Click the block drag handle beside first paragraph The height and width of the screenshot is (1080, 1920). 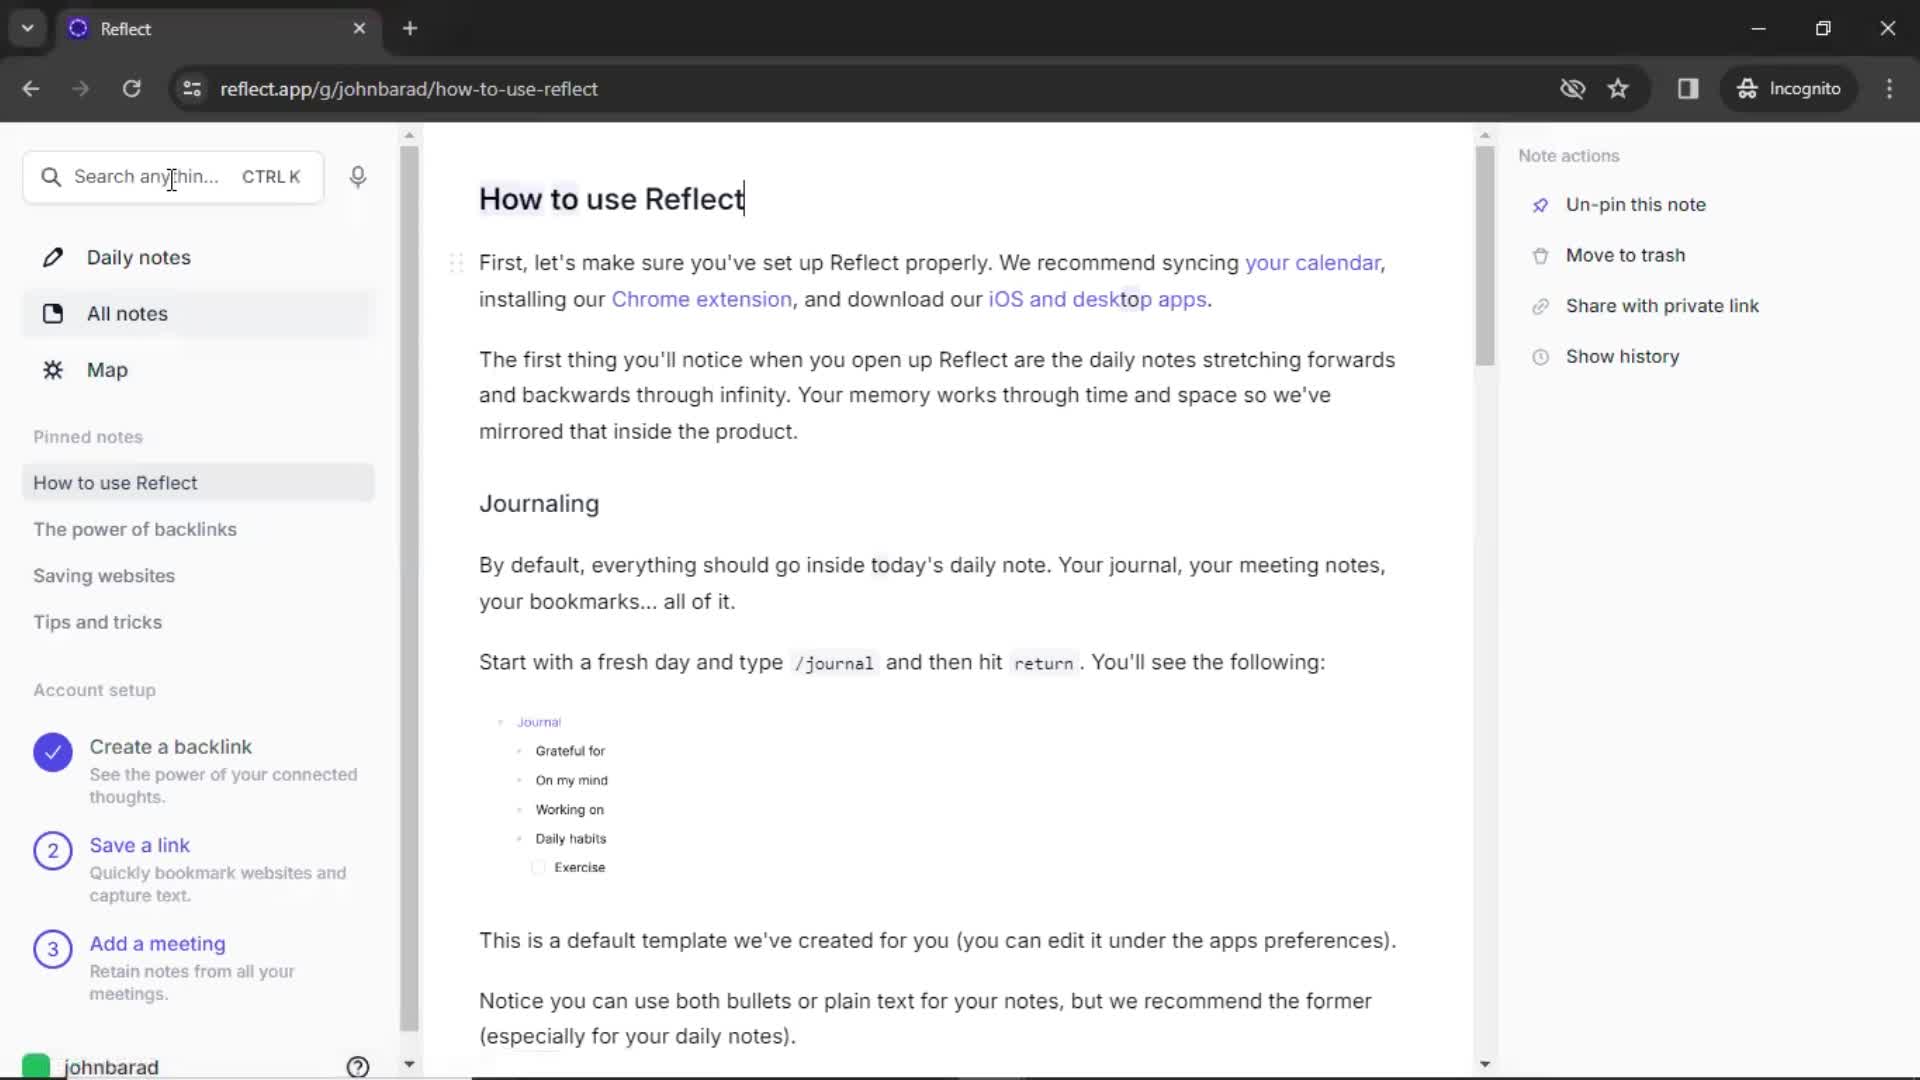456,263
